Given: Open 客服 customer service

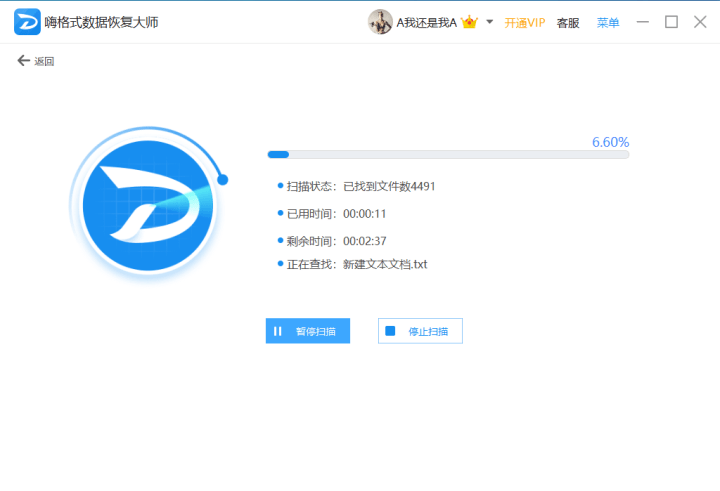Looking at the screenshot, I should (568, 23).
